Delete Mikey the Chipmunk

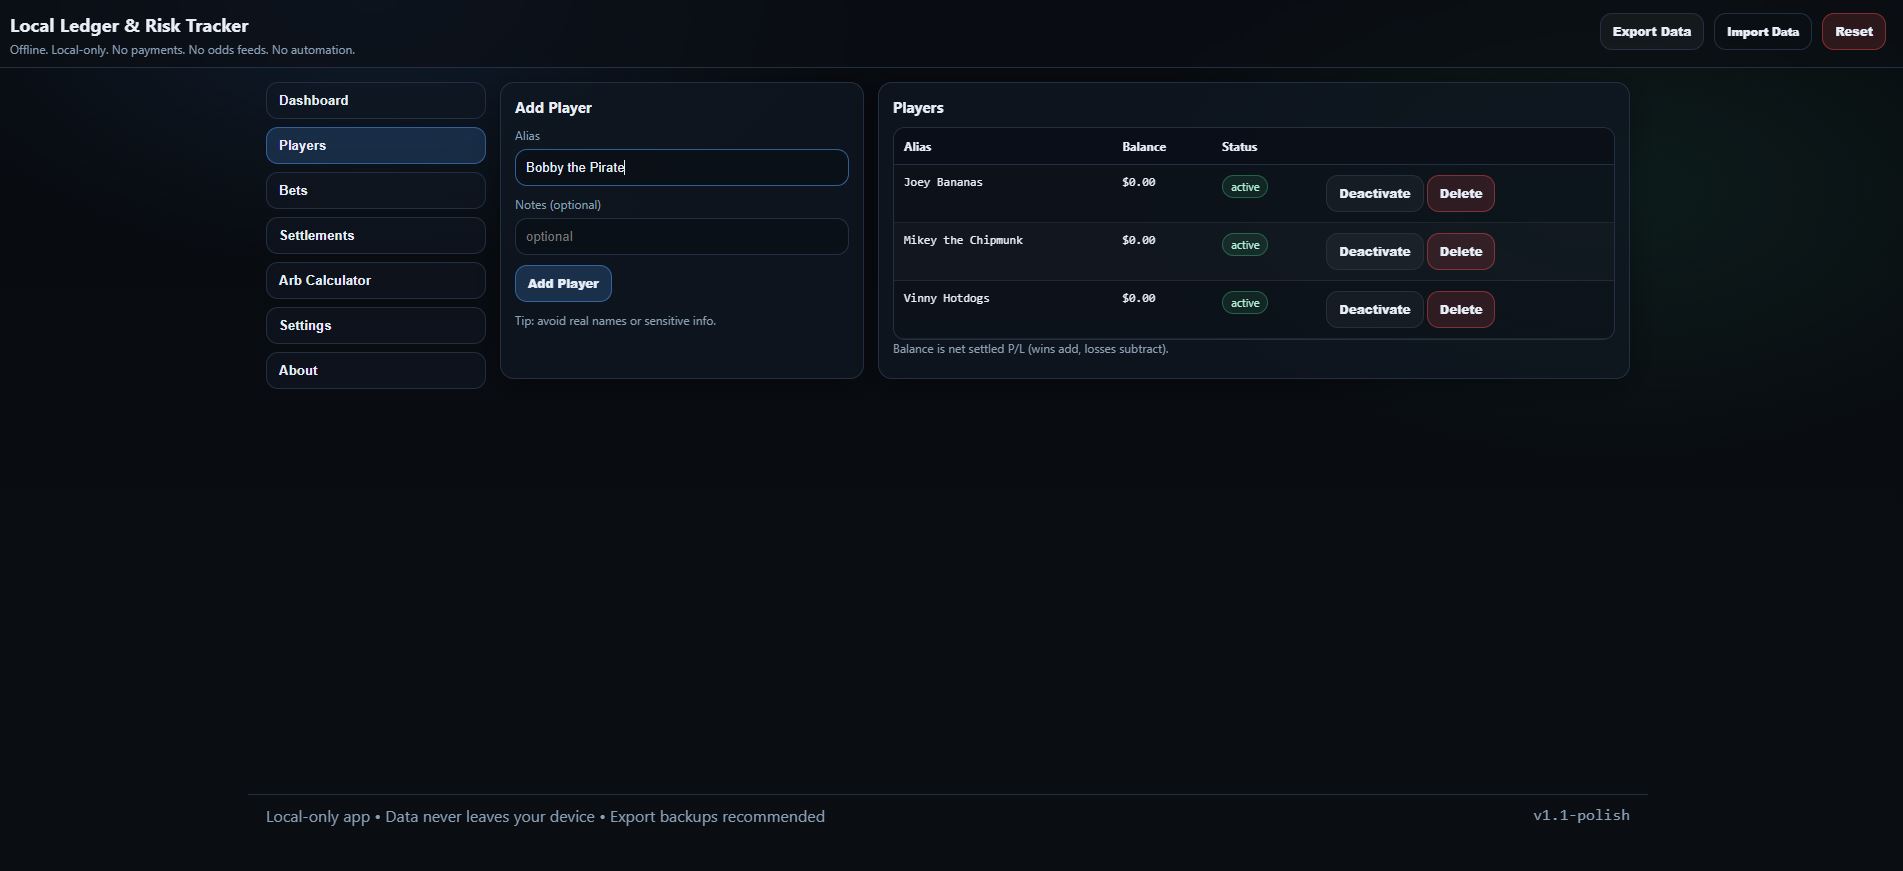tap(1460, 252)
